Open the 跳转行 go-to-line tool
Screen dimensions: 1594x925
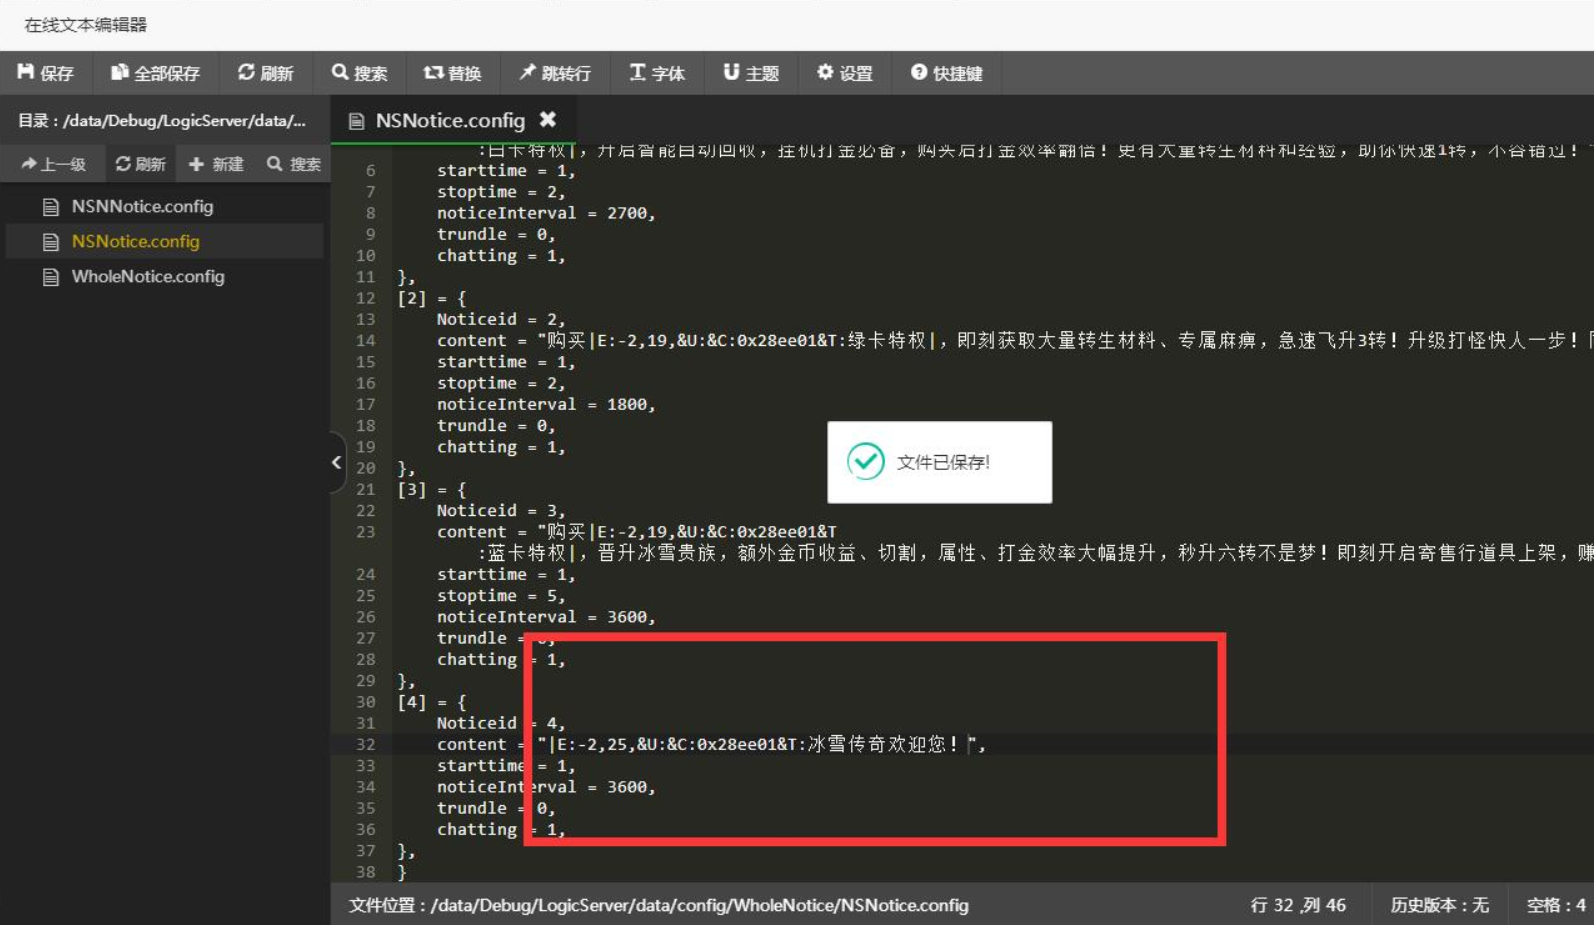[555, 73]
